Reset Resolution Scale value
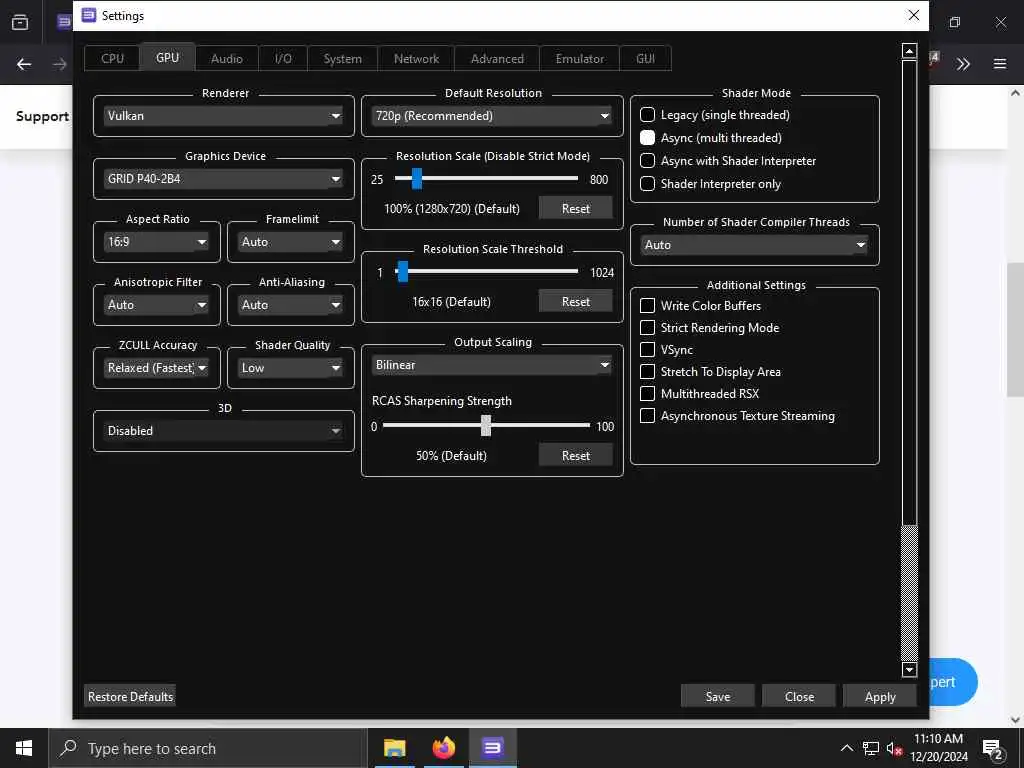 [575, 208]
